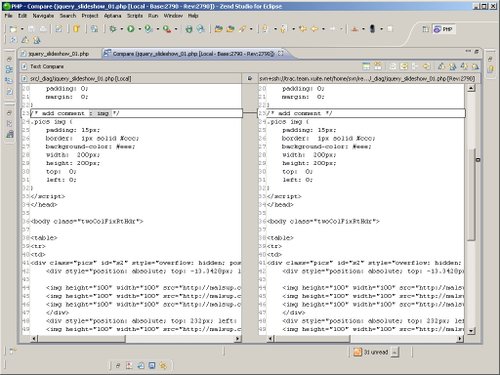
Task: Click the green Run button icon
Action: pyautogui.click(x=131, y=29)
